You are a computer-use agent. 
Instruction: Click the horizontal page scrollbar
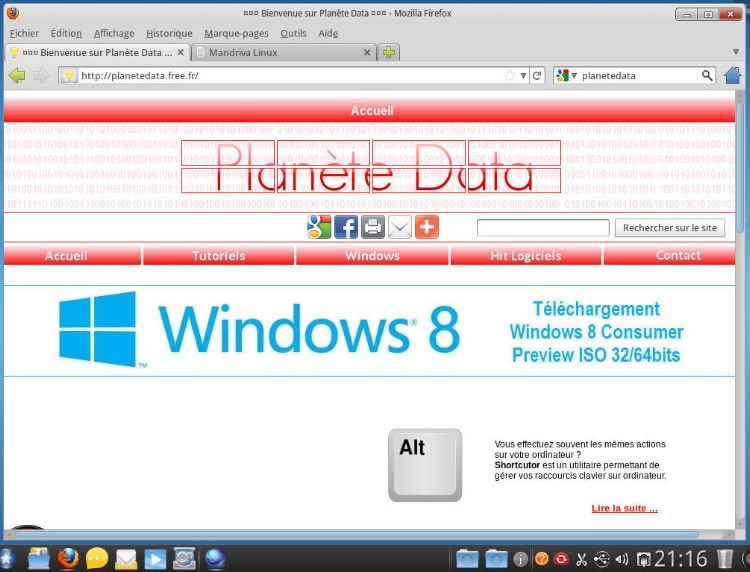[356, 534]
